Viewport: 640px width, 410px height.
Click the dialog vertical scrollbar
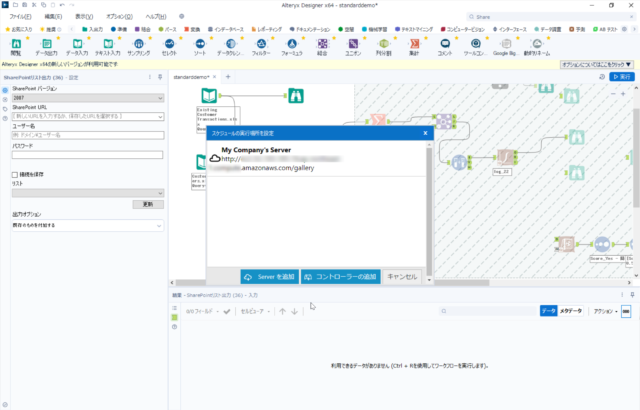429,211
